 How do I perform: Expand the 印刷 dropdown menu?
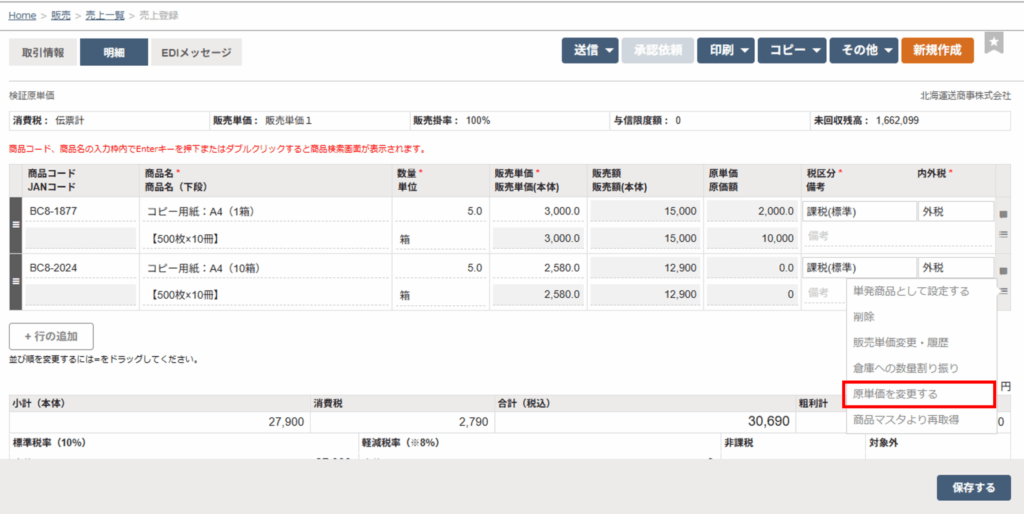[x=725, y=50]
